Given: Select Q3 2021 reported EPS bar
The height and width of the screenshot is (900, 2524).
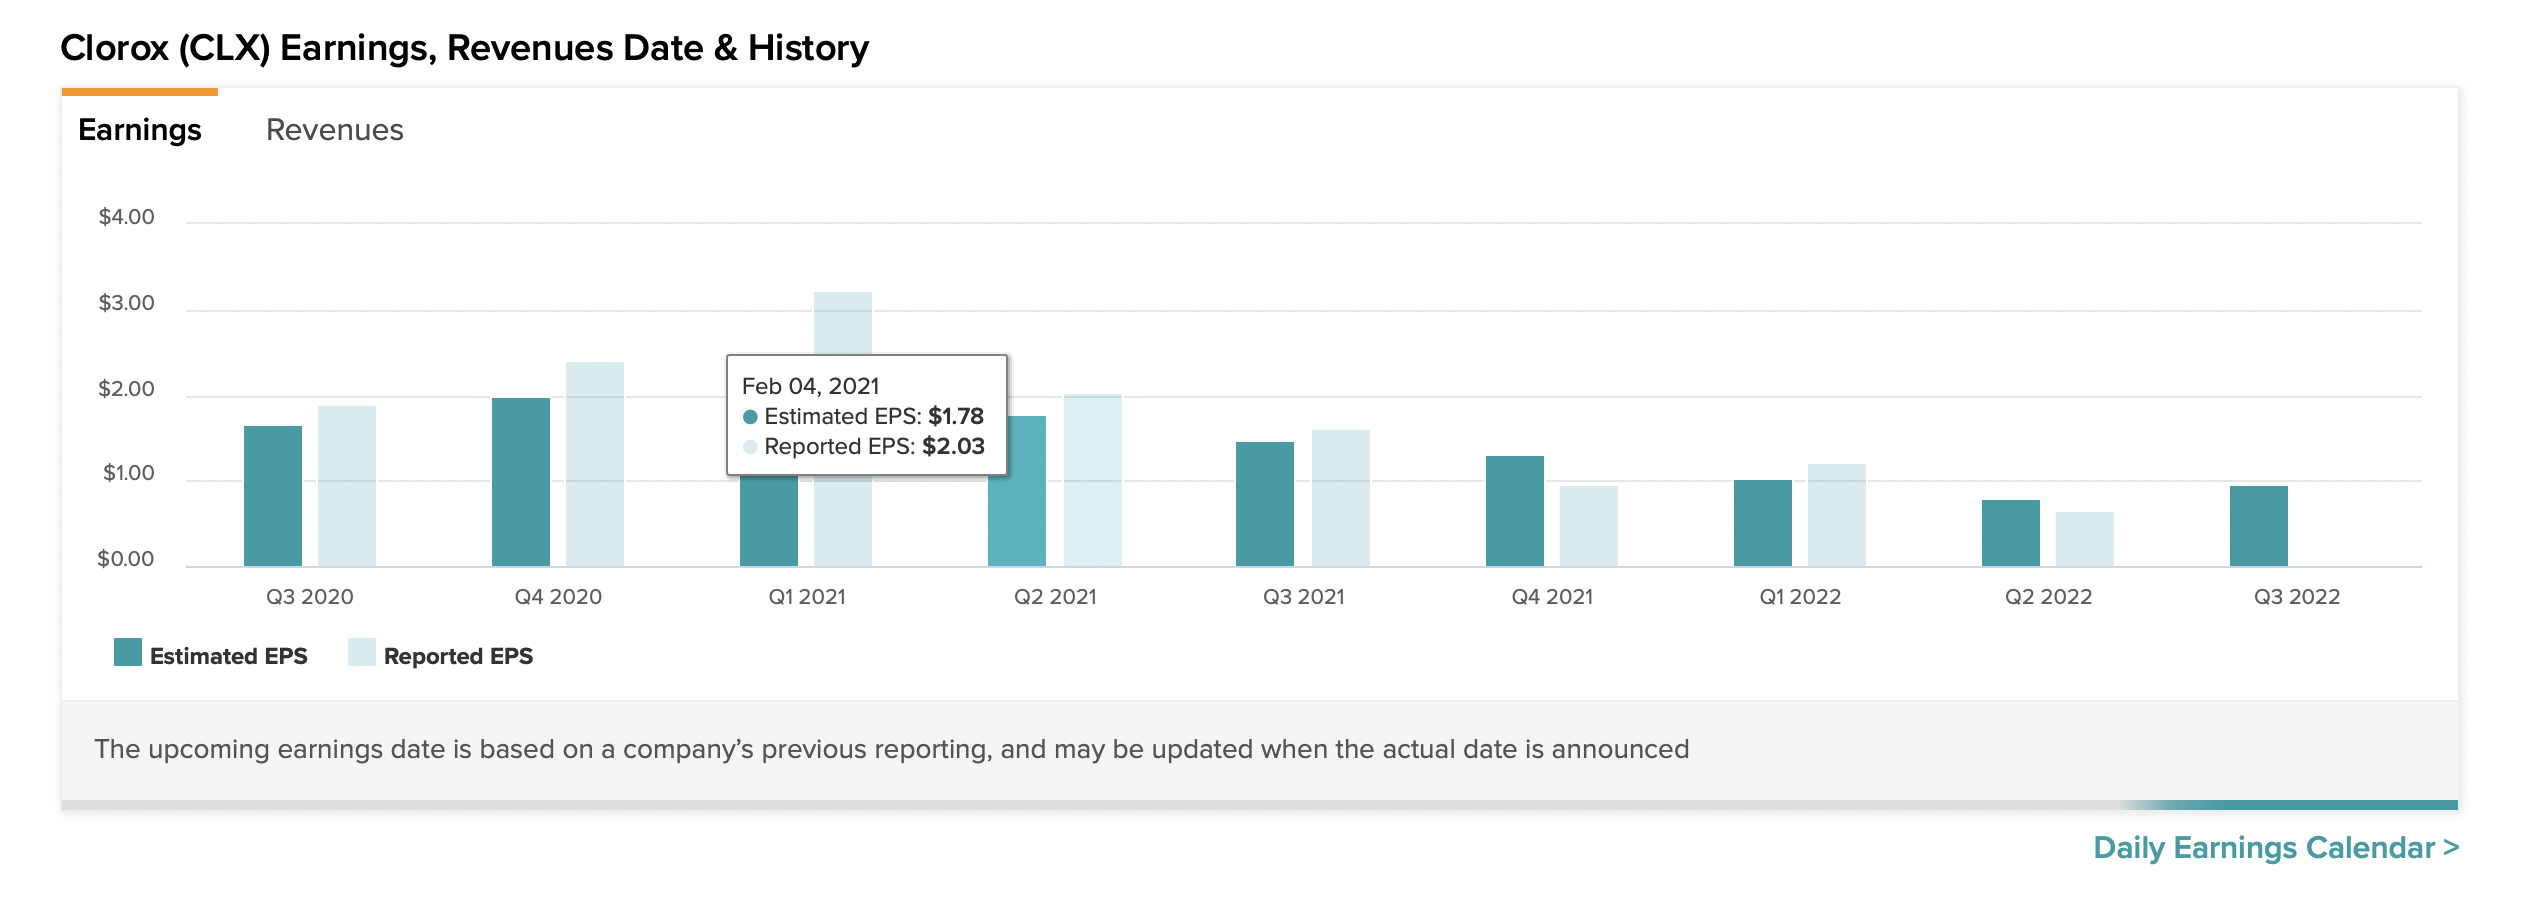Looking at the screenshot, I should tap(1341, 498).
